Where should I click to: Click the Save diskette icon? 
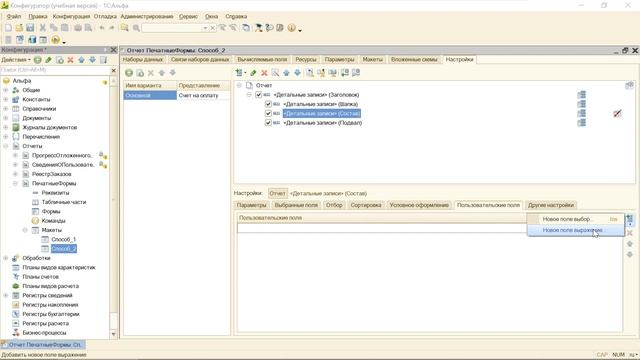30,28
